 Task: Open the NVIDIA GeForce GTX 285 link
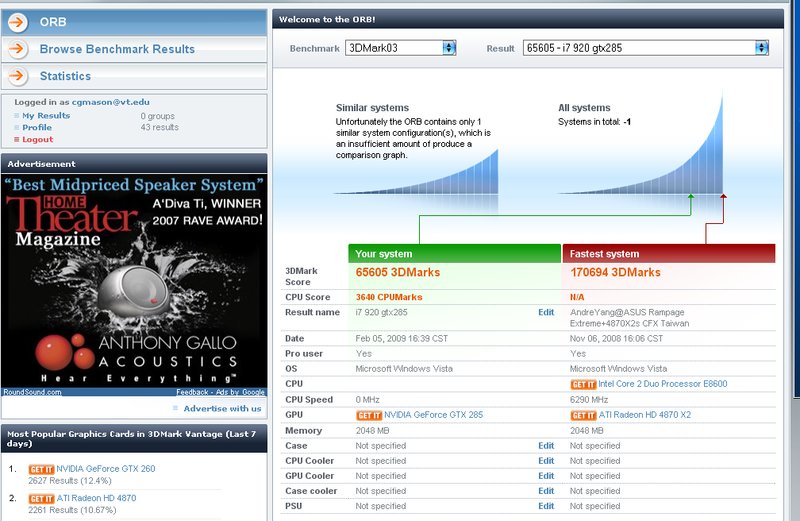click(x=433, y=415)
